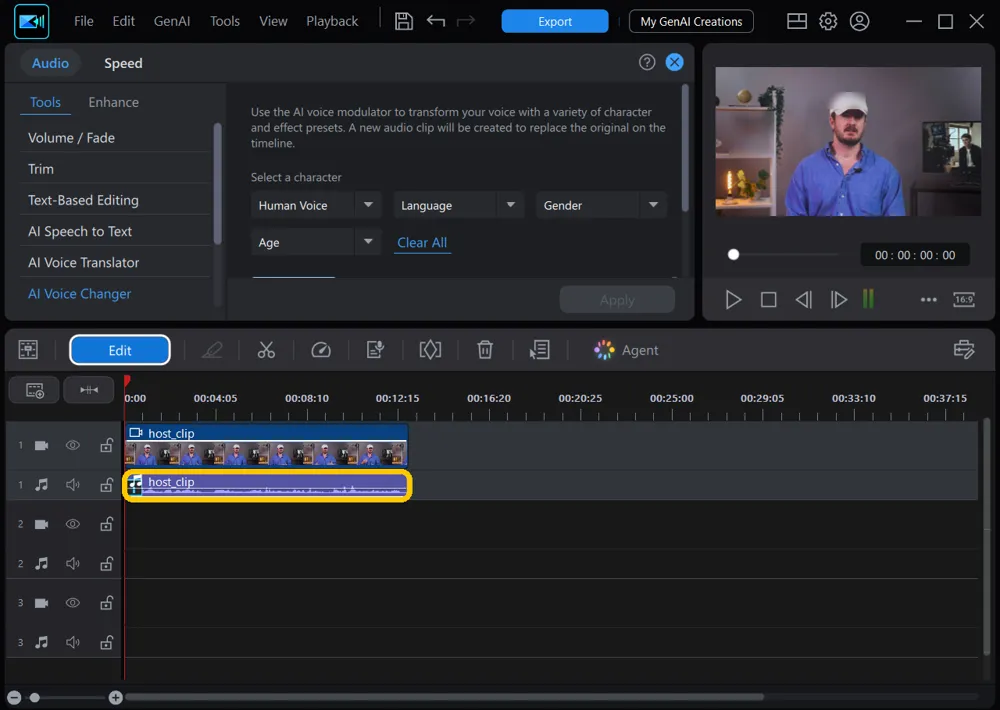Open the Age dropdown
The width and height of the screenshot is (1000, 710).
316,242
